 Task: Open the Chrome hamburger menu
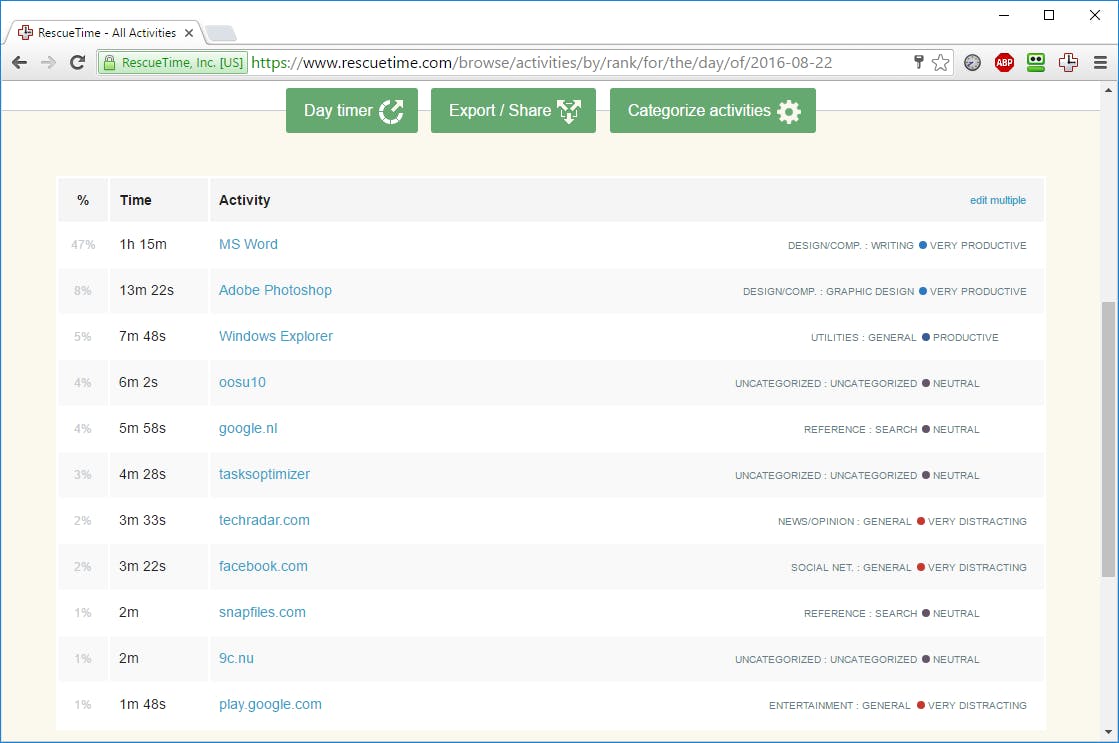click(x=1100, y=63)
